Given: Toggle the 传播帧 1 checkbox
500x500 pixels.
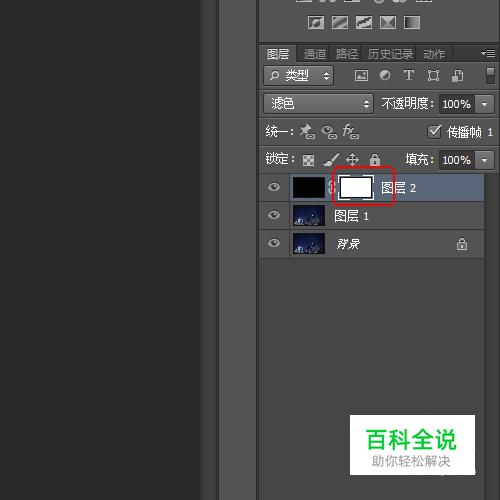Looking at the screenshot, I should pos(434,132).
